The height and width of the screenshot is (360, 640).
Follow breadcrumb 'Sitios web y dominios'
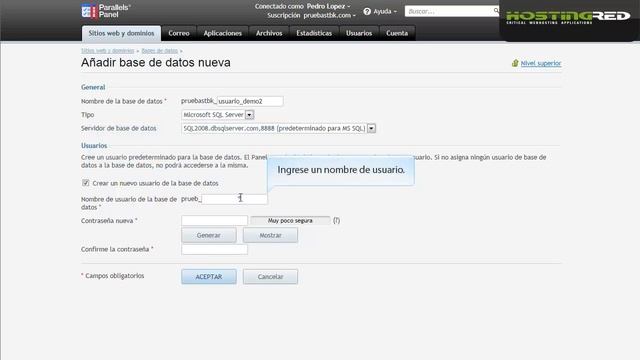tap(107, 51)
